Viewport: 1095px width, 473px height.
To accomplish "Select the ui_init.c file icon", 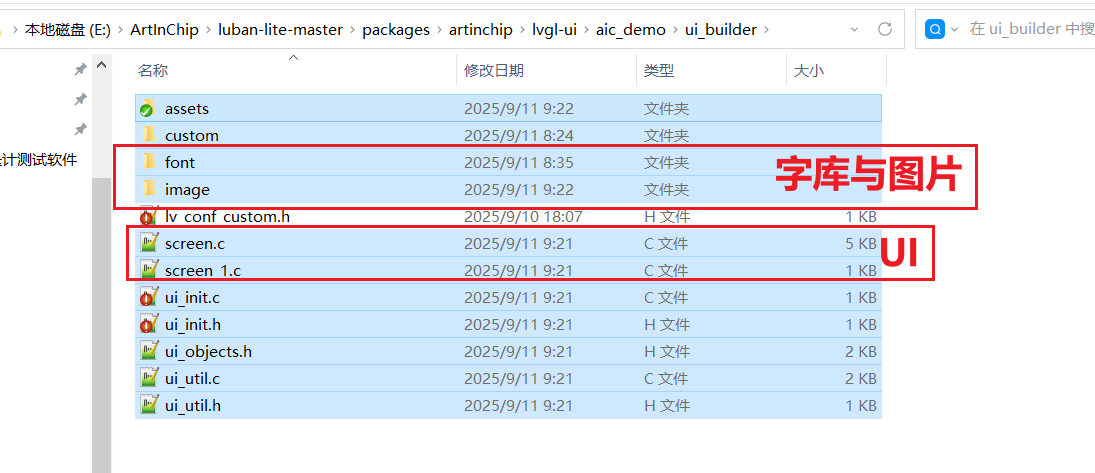I will 147,298.
